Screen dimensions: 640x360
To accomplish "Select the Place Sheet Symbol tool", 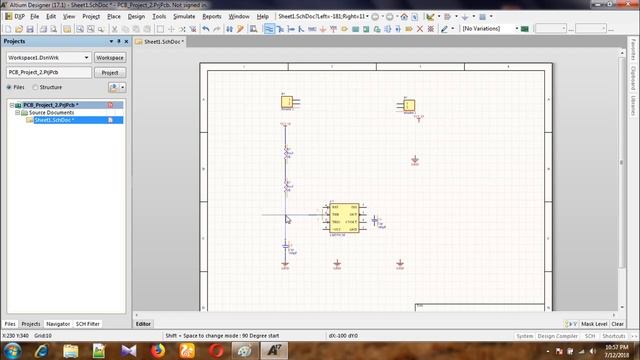I will pyautogui.click(x=356, y=29).
